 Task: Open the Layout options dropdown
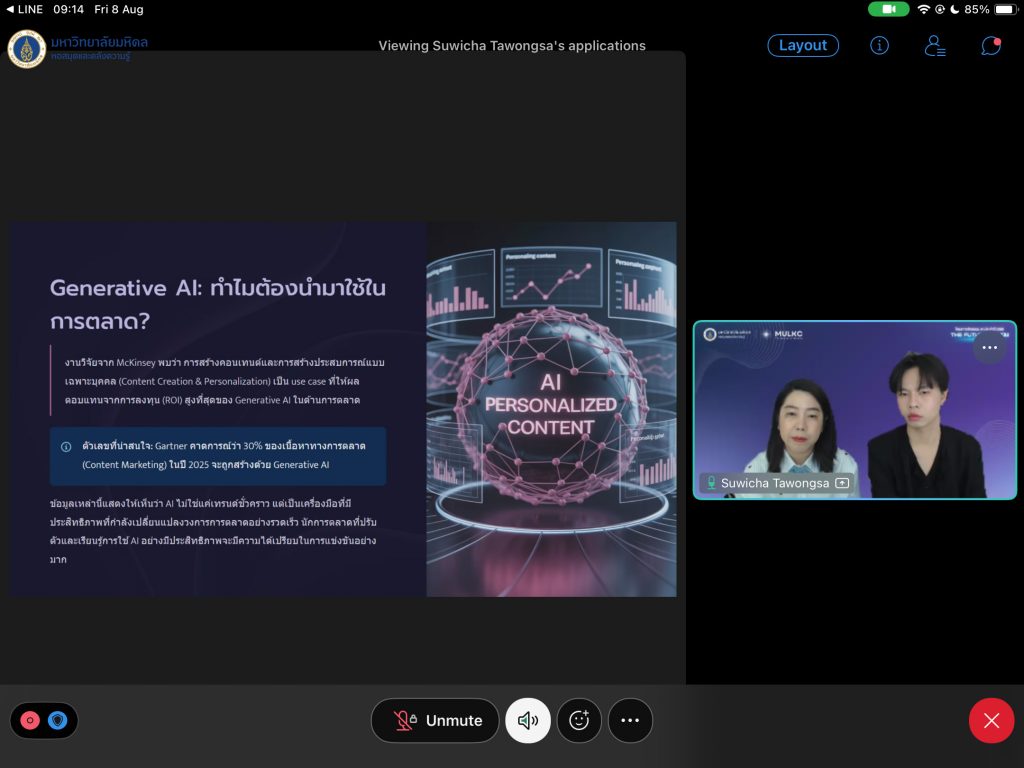click(803, 45)
